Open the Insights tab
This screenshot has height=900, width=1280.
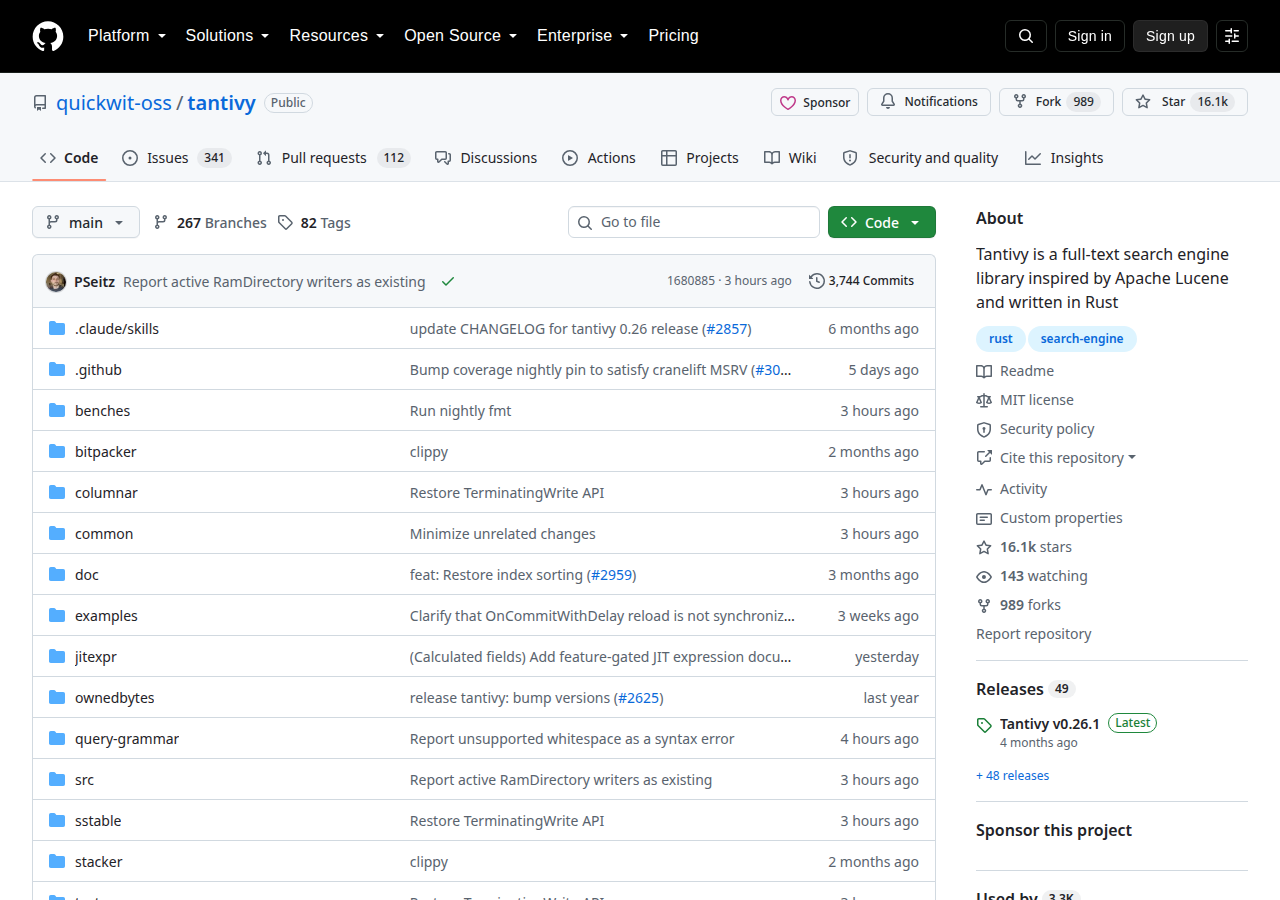pos(1064,158)
